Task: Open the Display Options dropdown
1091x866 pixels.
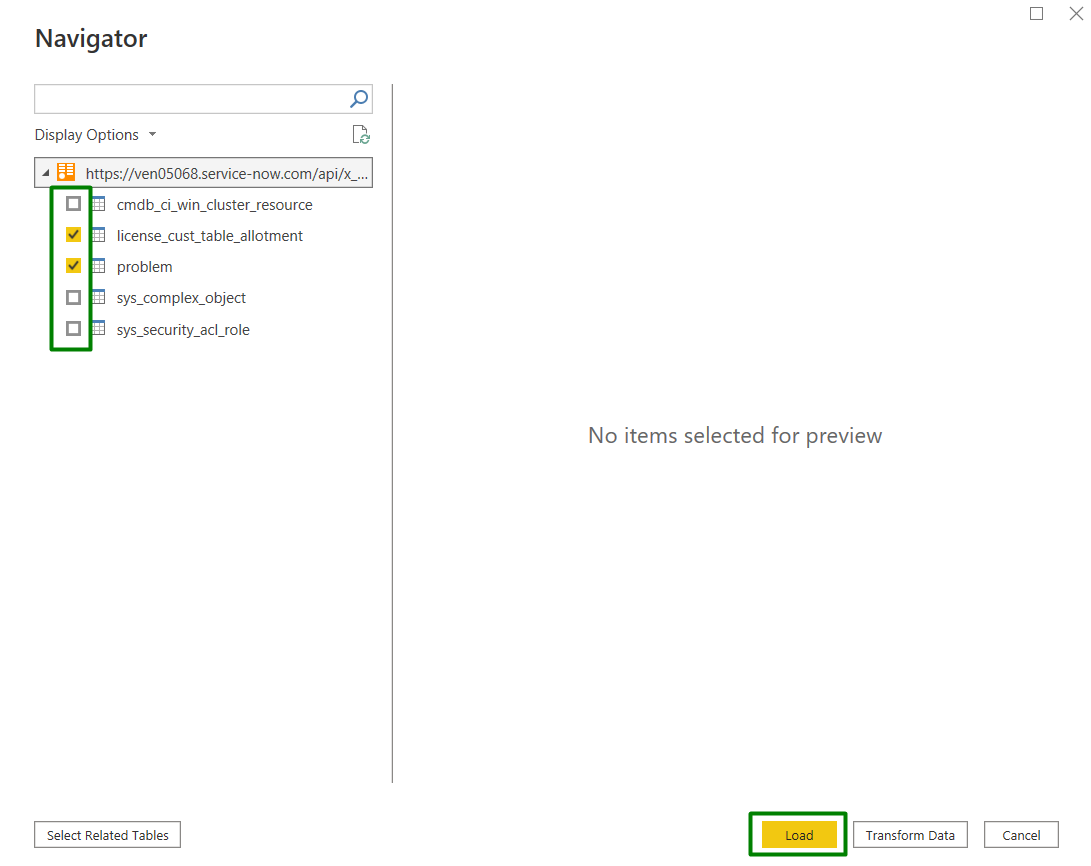Action: (x=95, y=134)
